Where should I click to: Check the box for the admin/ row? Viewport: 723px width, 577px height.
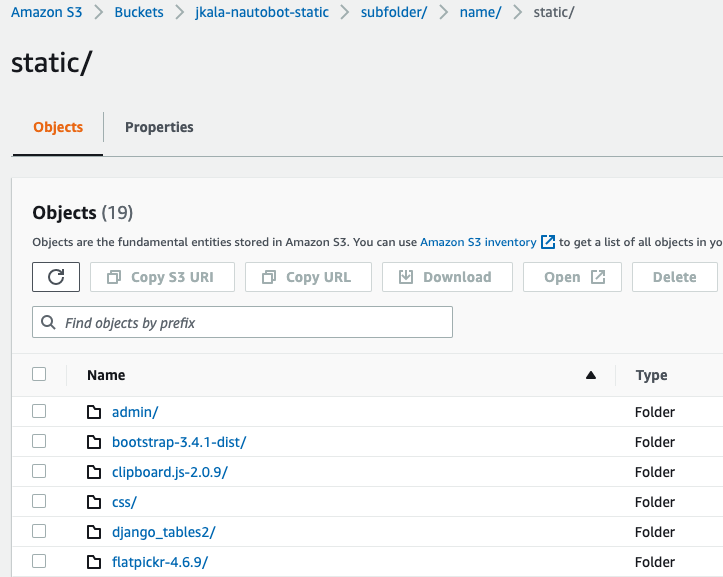click(39, 411)
